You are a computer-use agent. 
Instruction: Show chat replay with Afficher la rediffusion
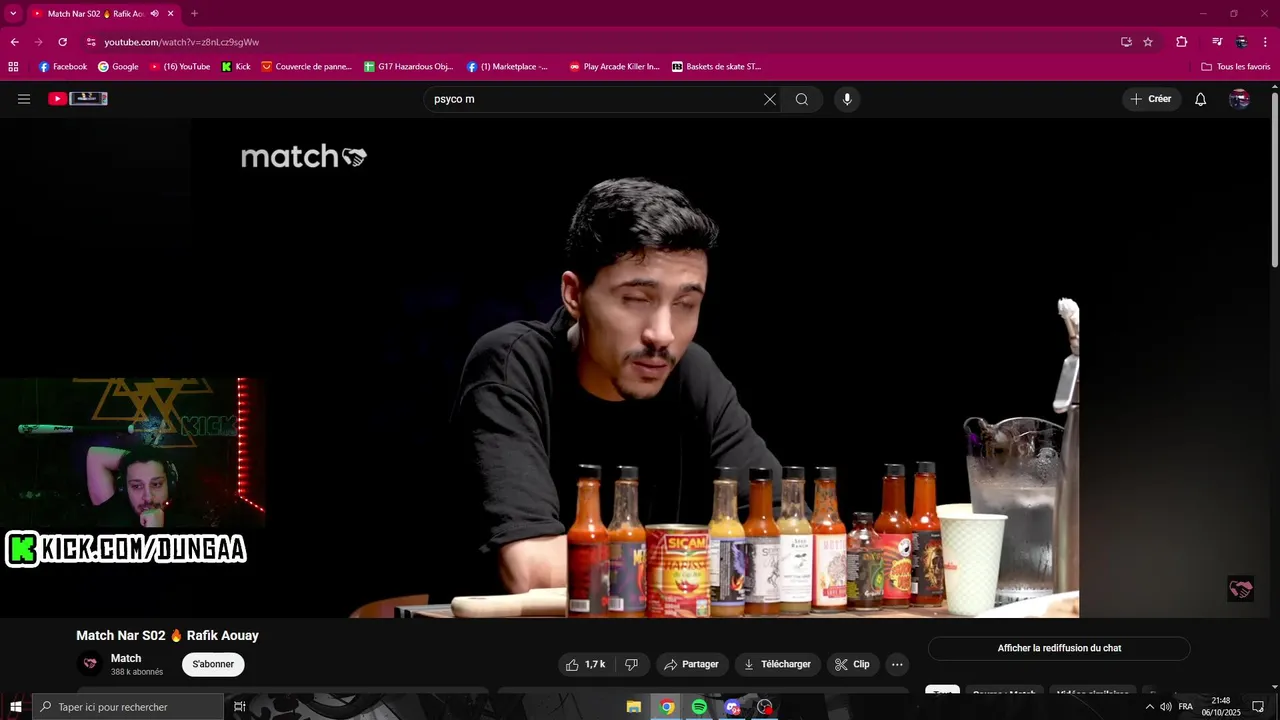click(1059, 648)
